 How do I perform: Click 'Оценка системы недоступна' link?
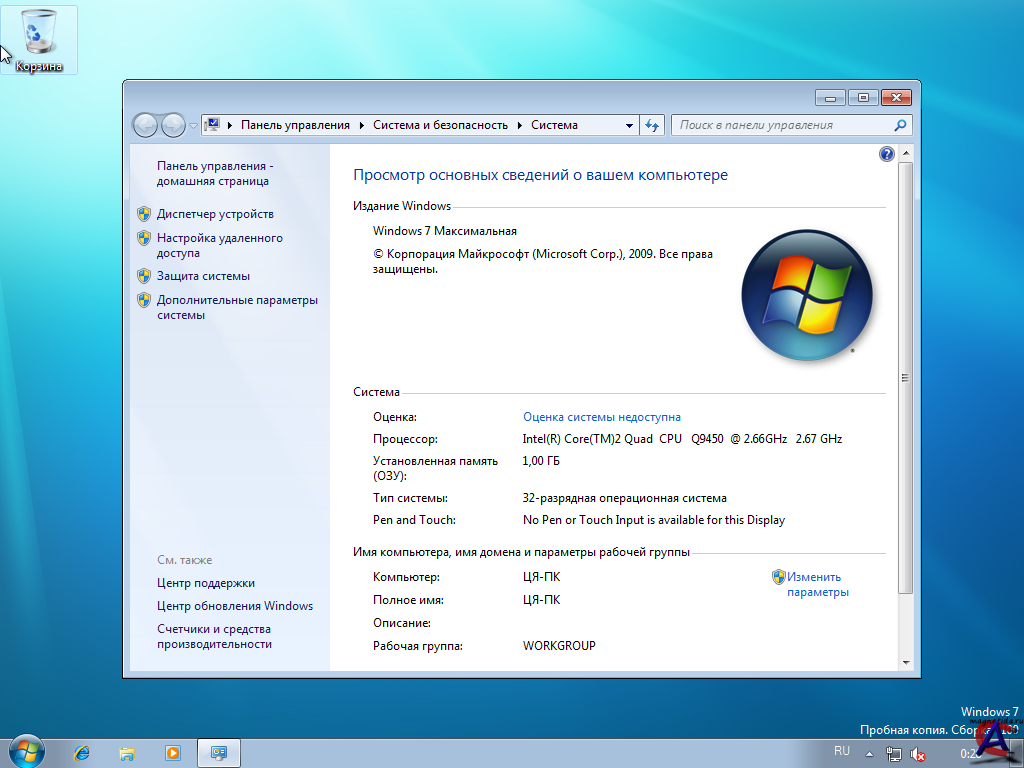(x=601, y=417)
